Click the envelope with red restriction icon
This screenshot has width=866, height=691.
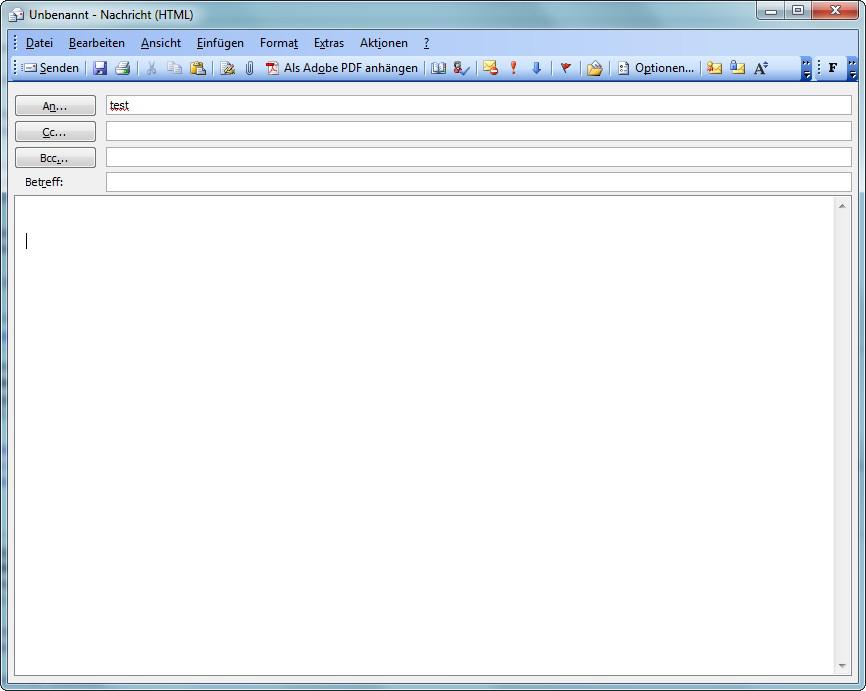click(490, 68)
